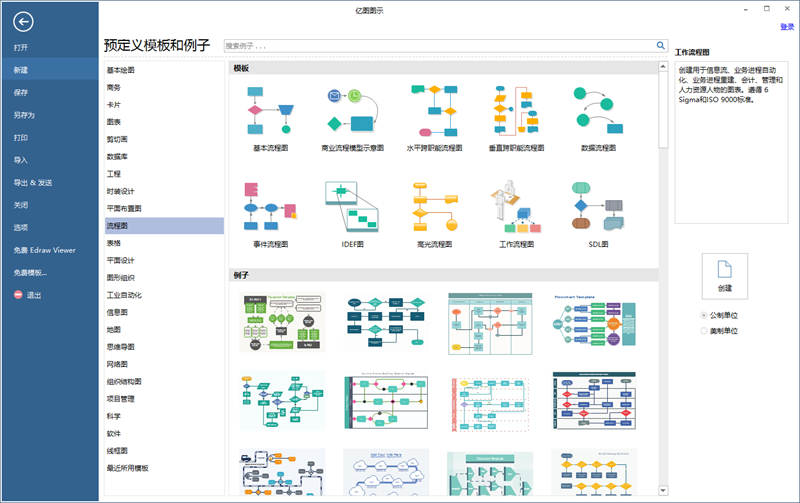
Task: Select the 基本流程图 template icon
Action: click(270, 111)
